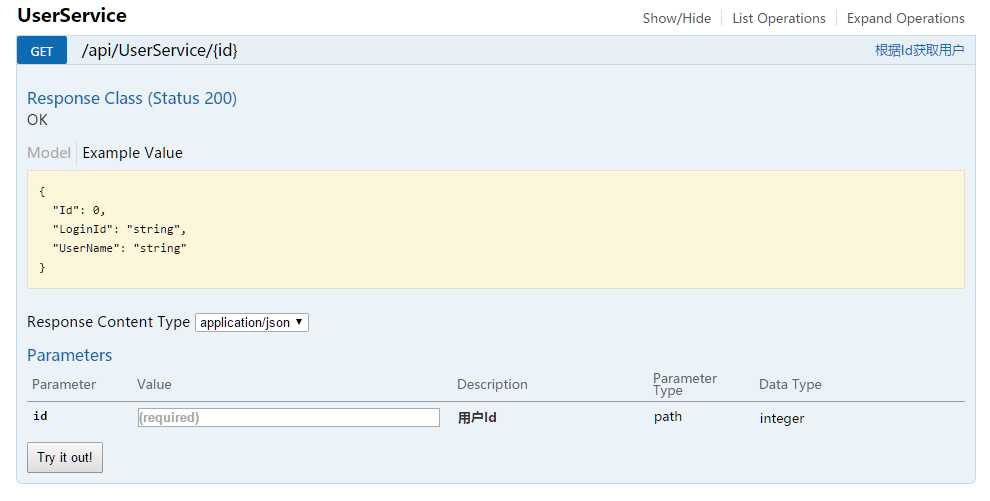This screenshot has width=990, height=501.
Task: Click the Try it out! button
Action: [x=65, y=457]
